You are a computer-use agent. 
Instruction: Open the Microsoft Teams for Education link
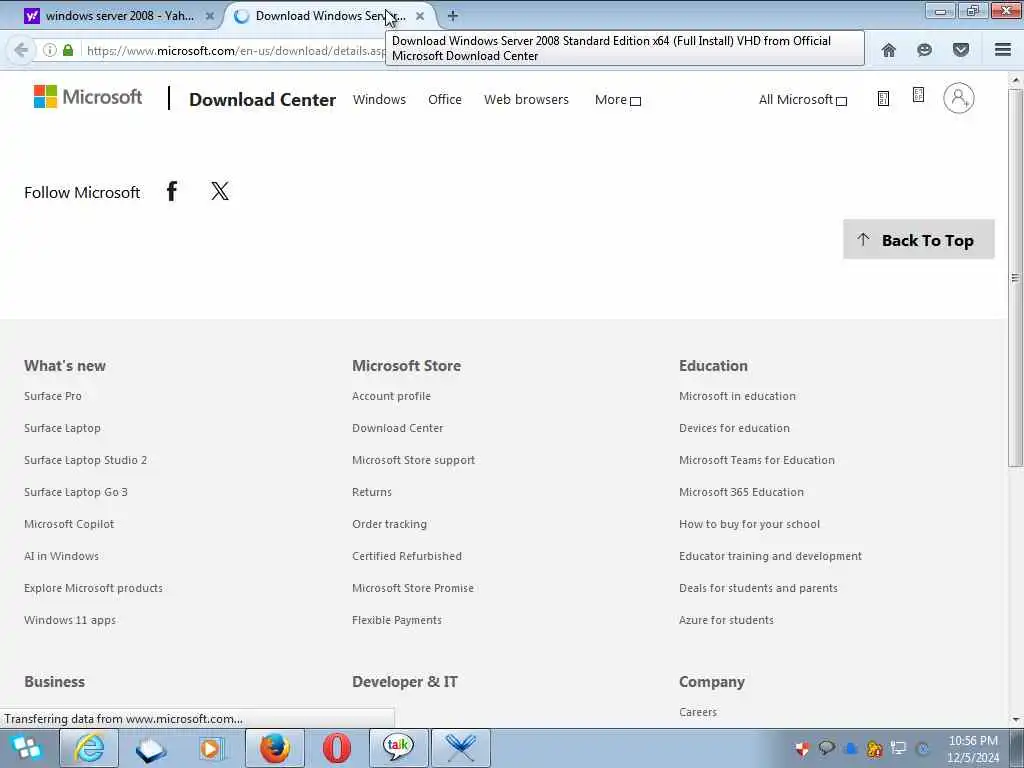click(757, 460)
